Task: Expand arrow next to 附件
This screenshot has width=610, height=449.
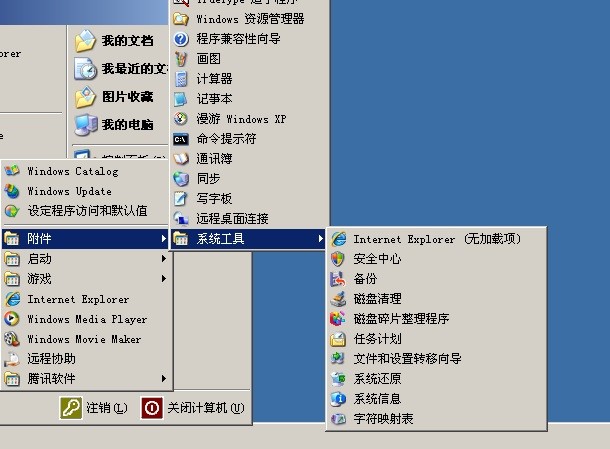Action: 164,239
